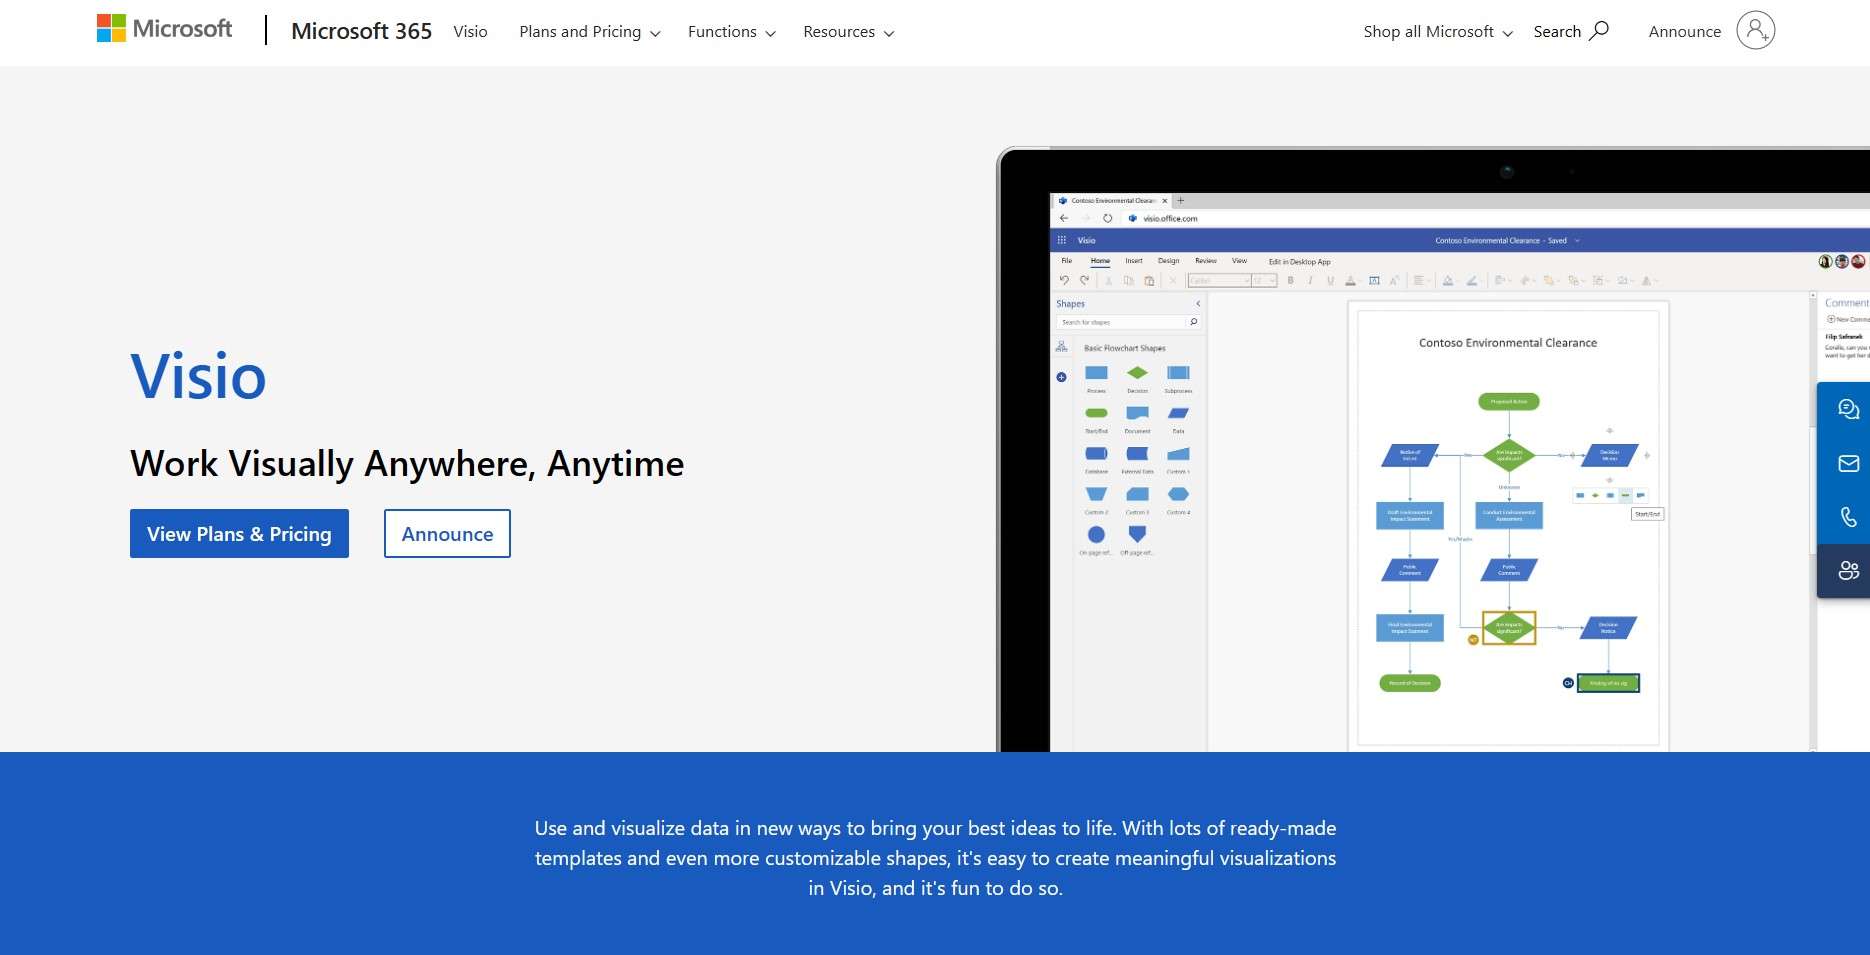Expand the Resources dropdown menu
The image size is (1870, 955).
[x=849, y=32]
